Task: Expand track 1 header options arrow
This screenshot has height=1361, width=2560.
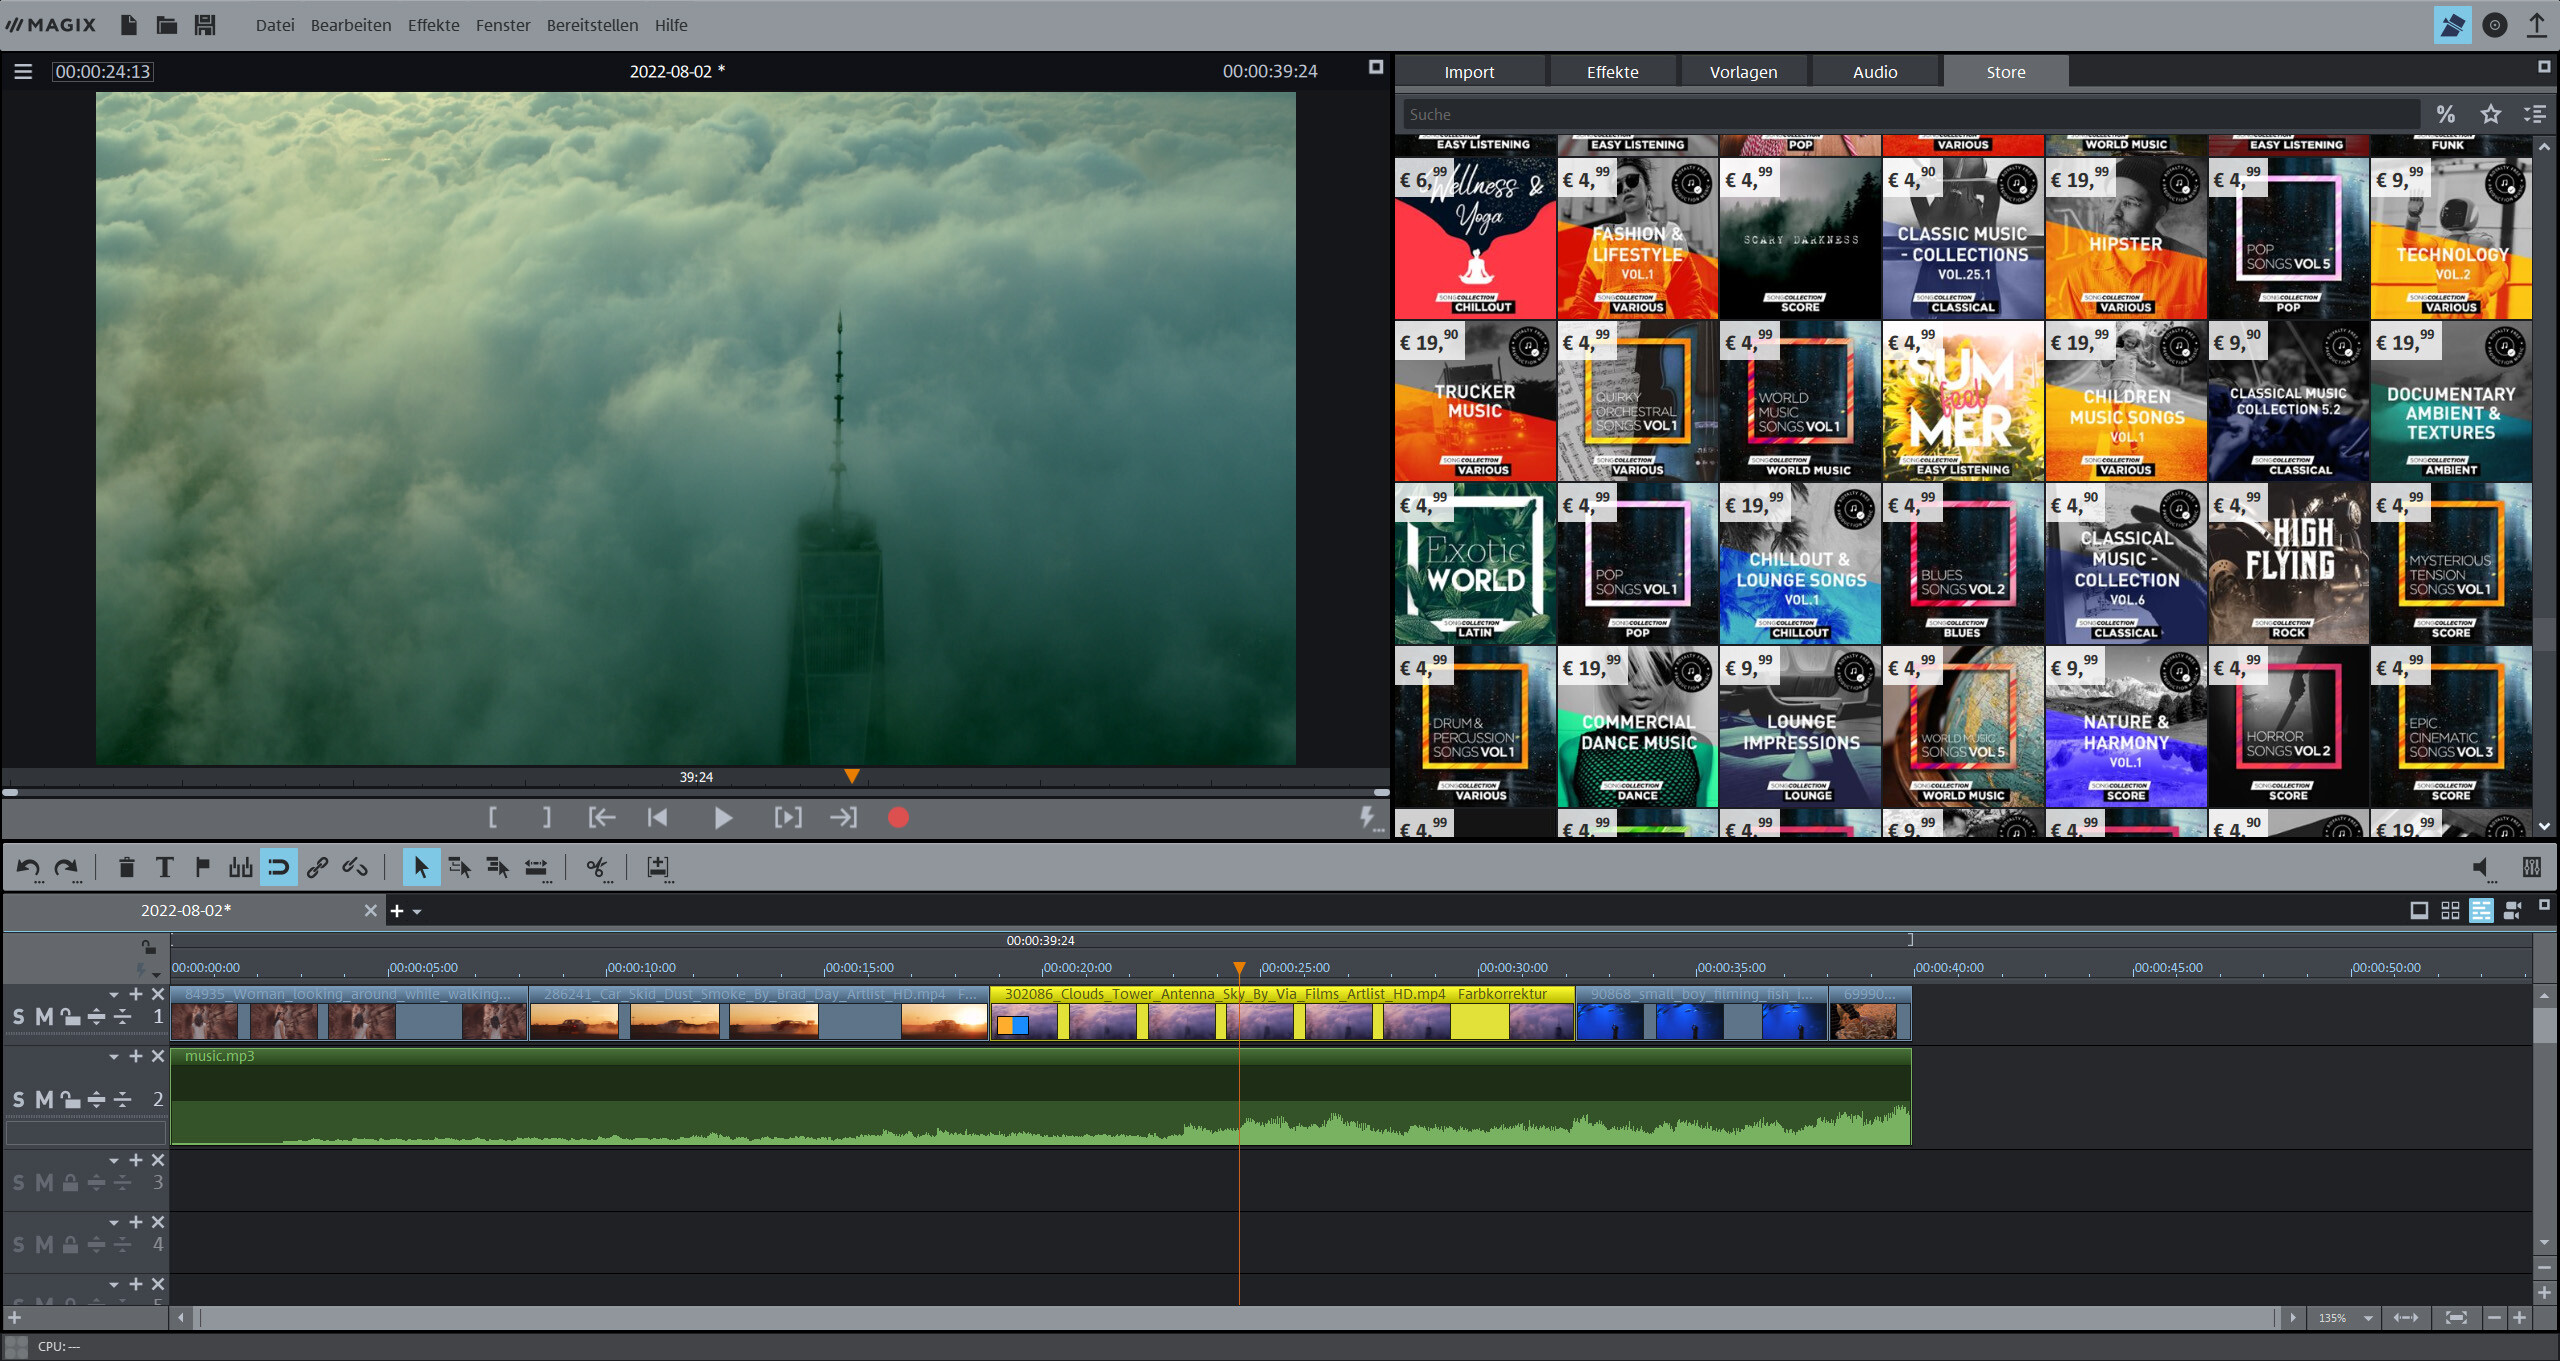Action: 113,994
